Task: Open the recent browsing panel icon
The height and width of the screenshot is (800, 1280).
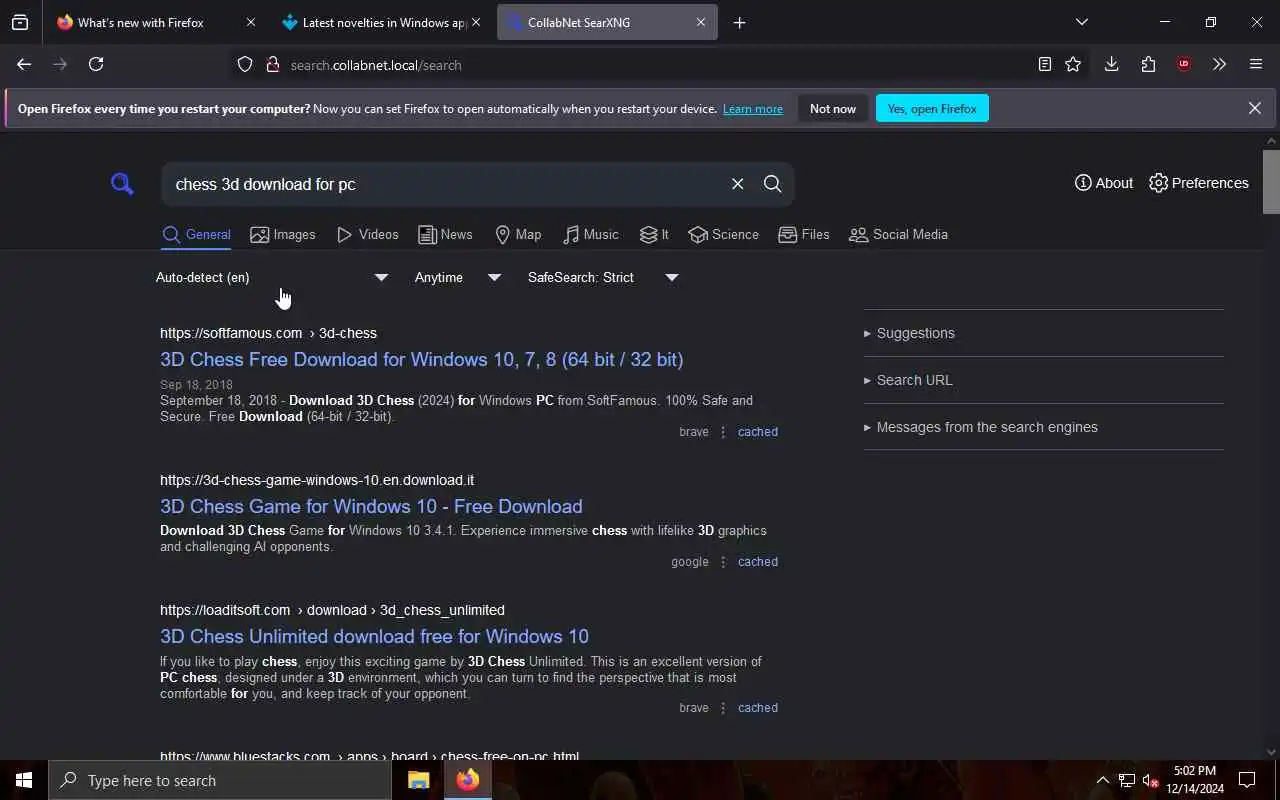Action: click(x=20, y=22)
